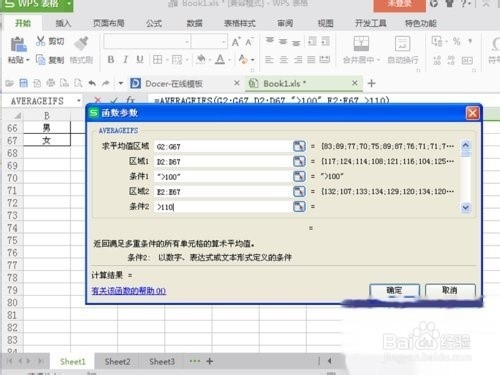Open the 插入 ribbon tab
The image size is (500, 375).
click(x=63, y=23)
